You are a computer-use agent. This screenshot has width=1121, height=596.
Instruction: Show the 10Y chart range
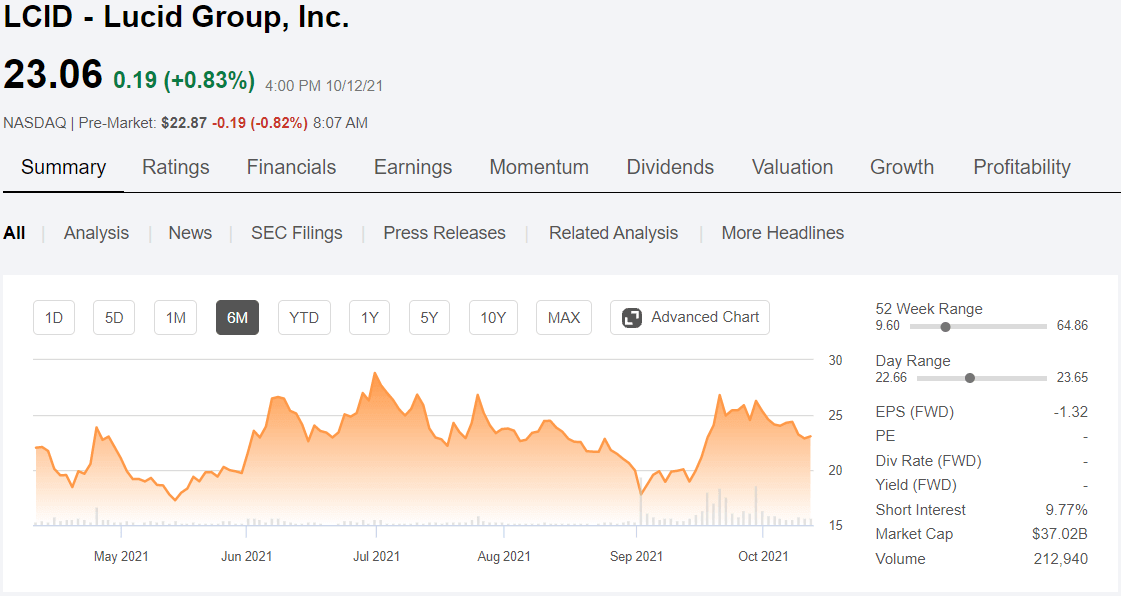(493, 317)
